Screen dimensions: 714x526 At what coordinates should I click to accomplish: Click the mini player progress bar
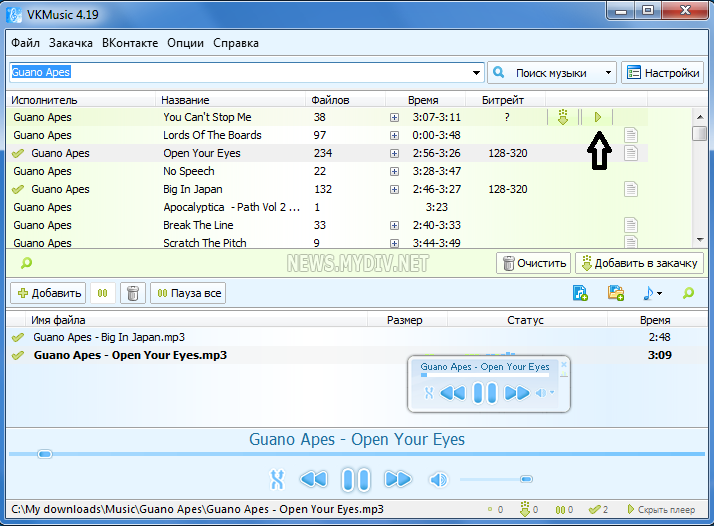[485, 375]
